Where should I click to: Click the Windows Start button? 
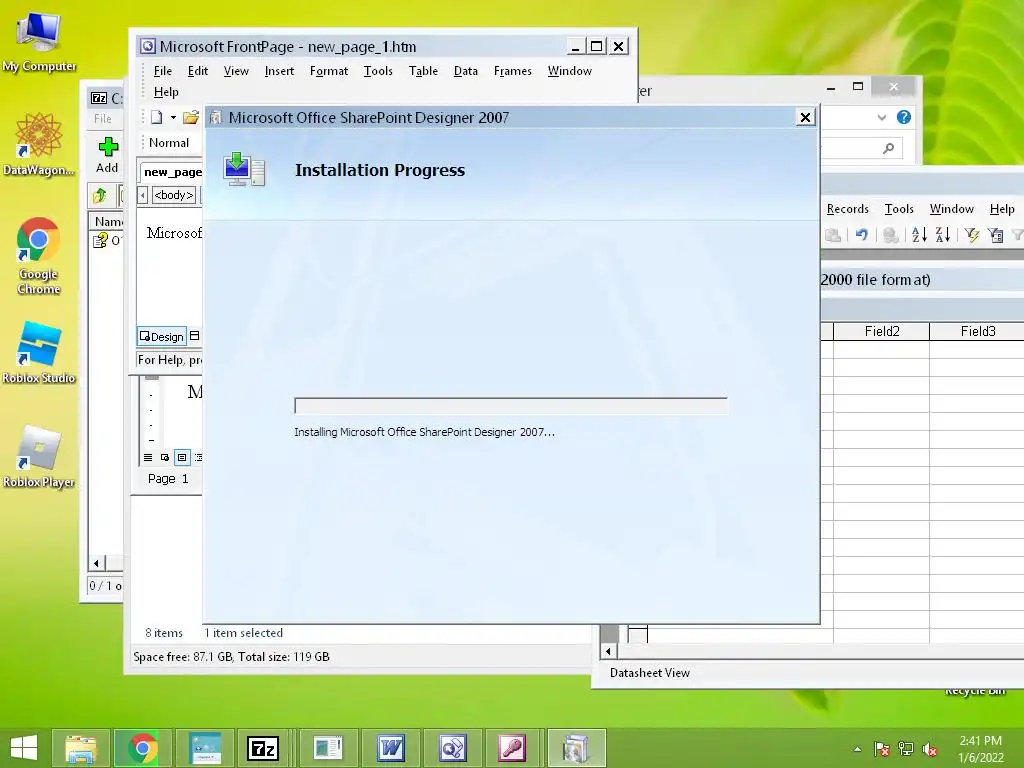[24, 748]
